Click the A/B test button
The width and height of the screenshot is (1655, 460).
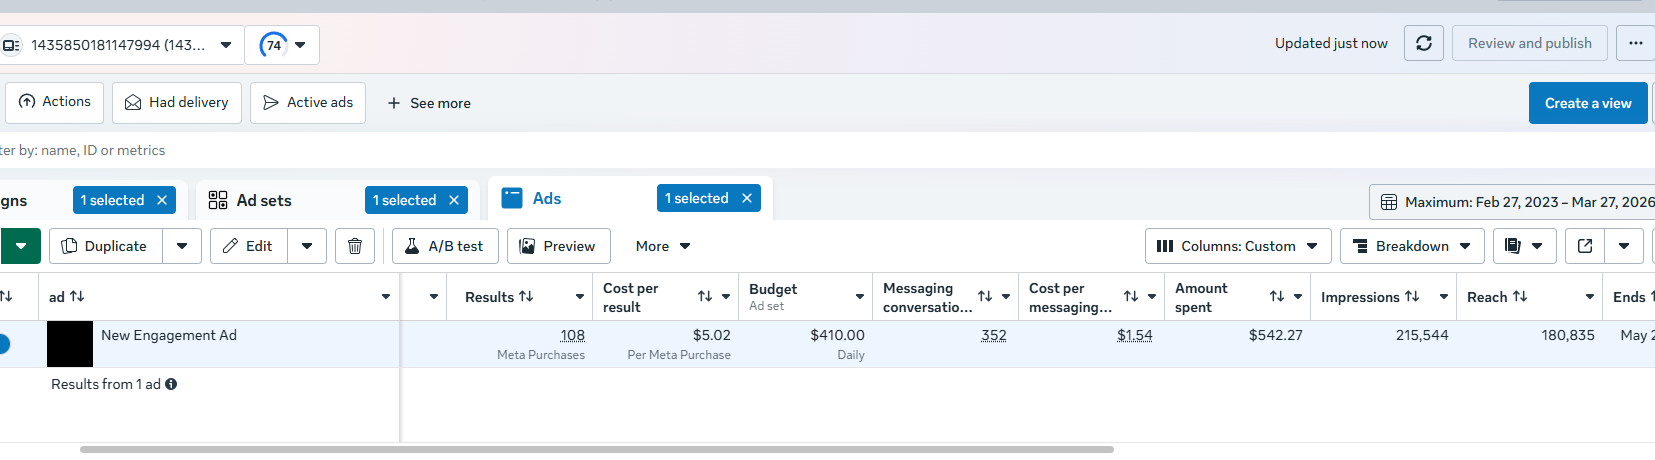(x=445, y=246)
